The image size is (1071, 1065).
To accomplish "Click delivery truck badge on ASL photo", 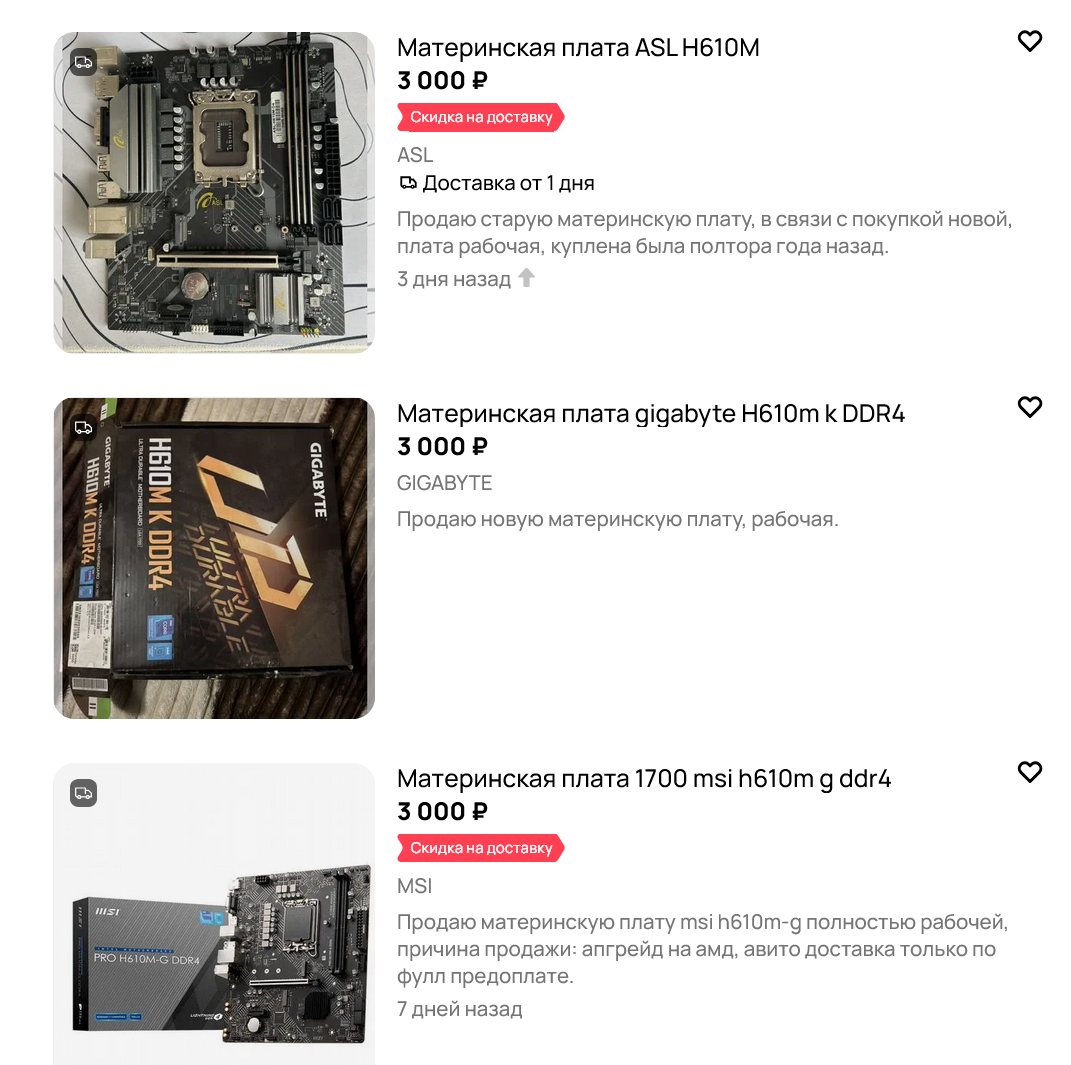I will point(83,62).
